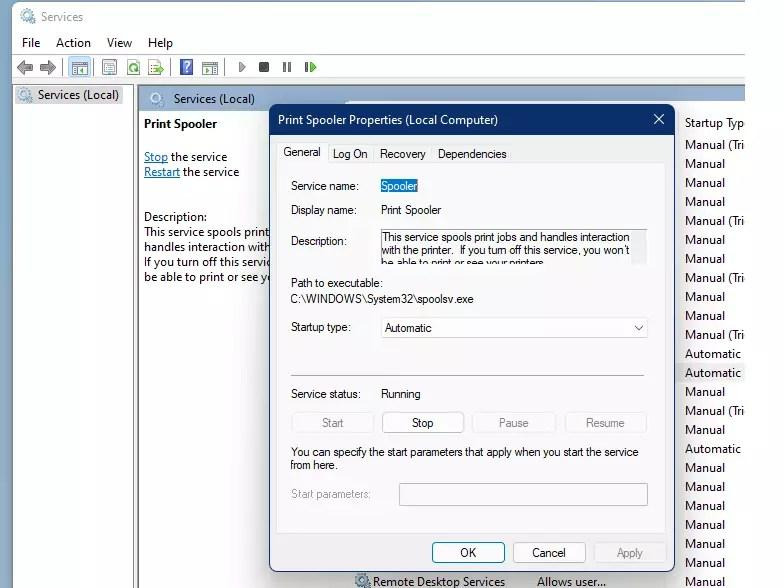784x588 pixels.
Task: Click the Allows user... description cell
Action: (x=572, y=582)
